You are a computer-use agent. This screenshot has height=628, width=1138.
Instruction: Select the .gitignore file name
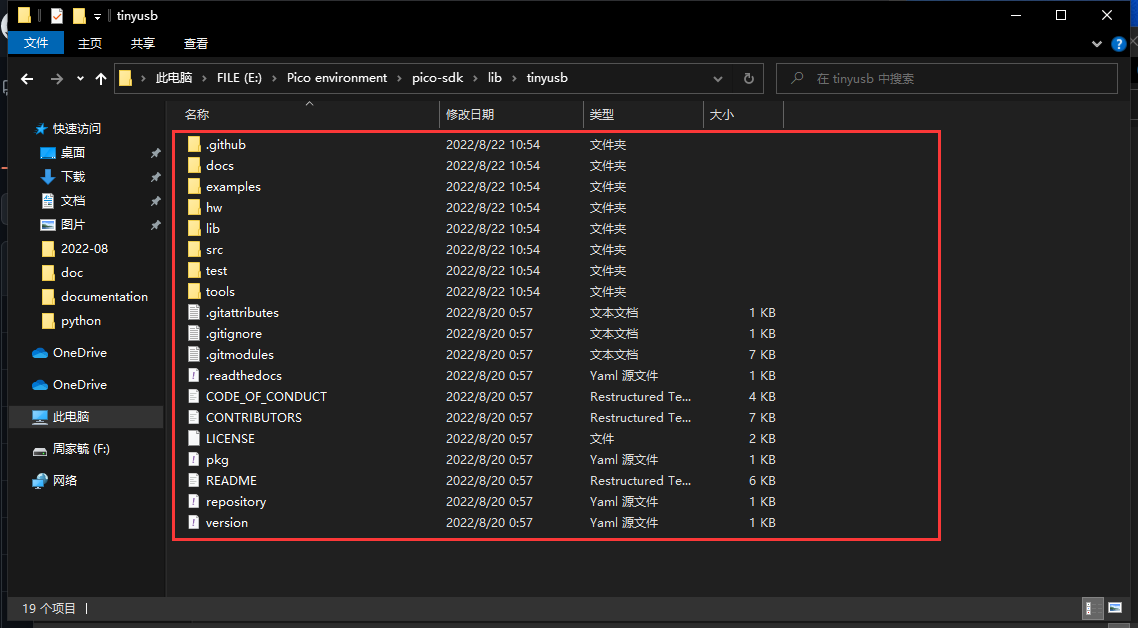coord(234,334)
